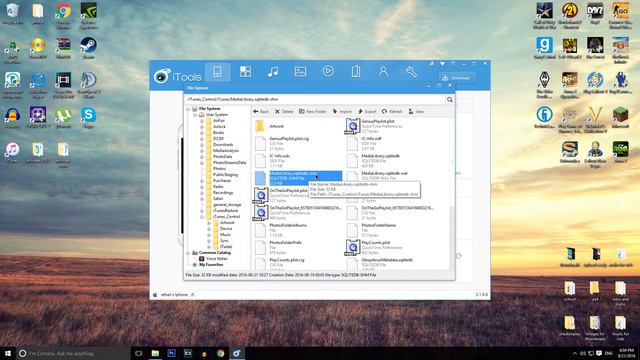Open the Music tab in iTools
640x360 pixels.
pos(273,72)
